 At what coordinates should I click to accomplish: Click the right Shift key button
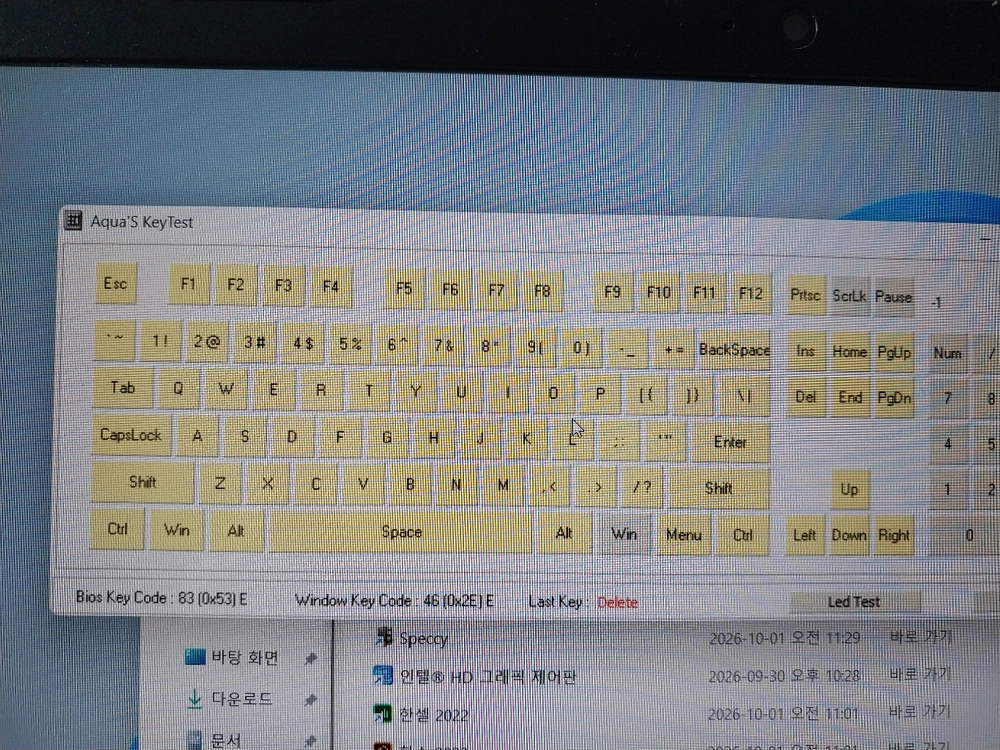click(x=719, y=489)
